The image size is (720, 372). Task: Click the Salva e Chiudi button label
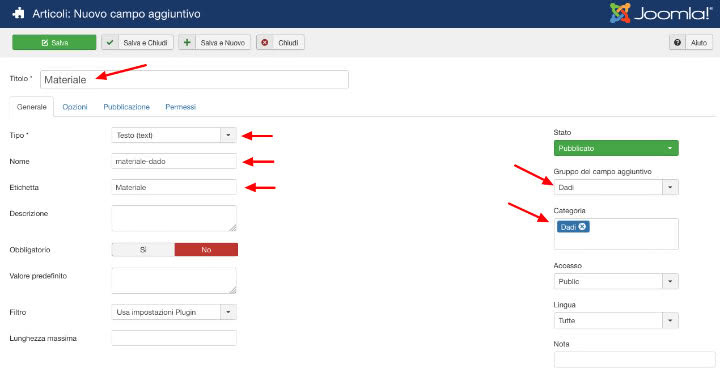(x=146, y=43)
